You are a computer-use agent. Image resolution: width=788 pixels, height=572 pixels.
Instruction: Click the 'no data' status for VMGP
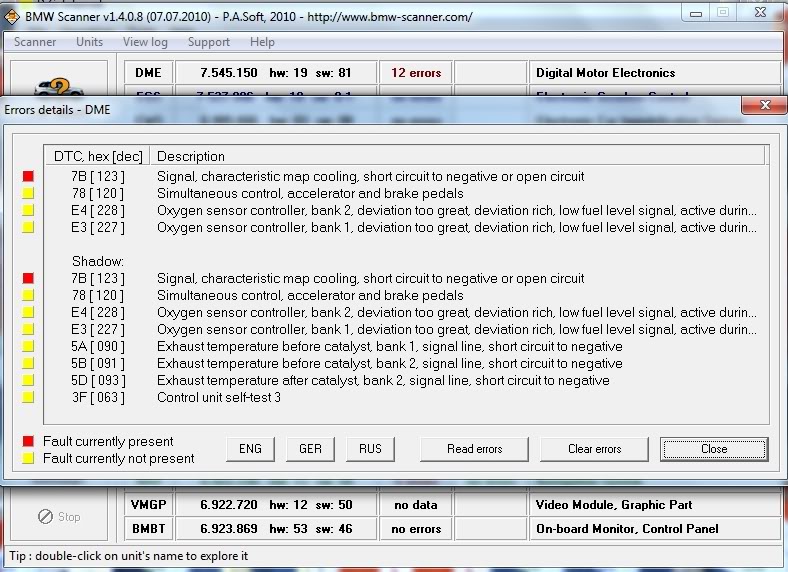pyautogui.click(x=416, y=505)
